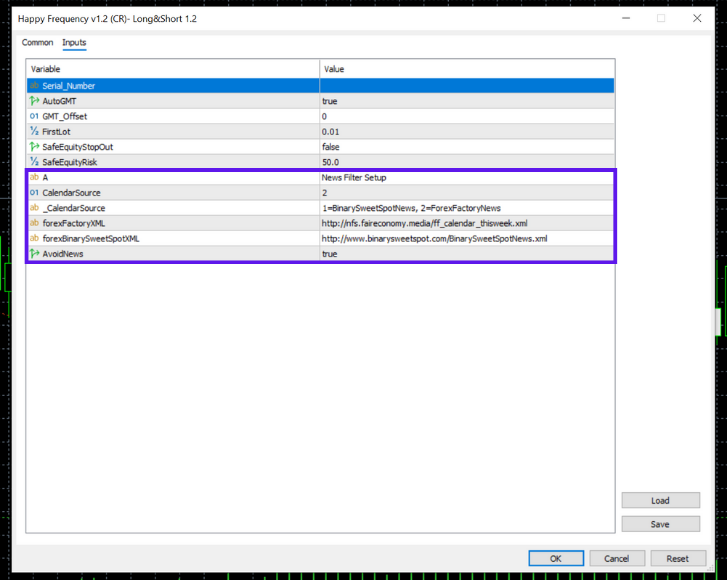
Task: Save the input settings with Save
Action: coord(660,524)
